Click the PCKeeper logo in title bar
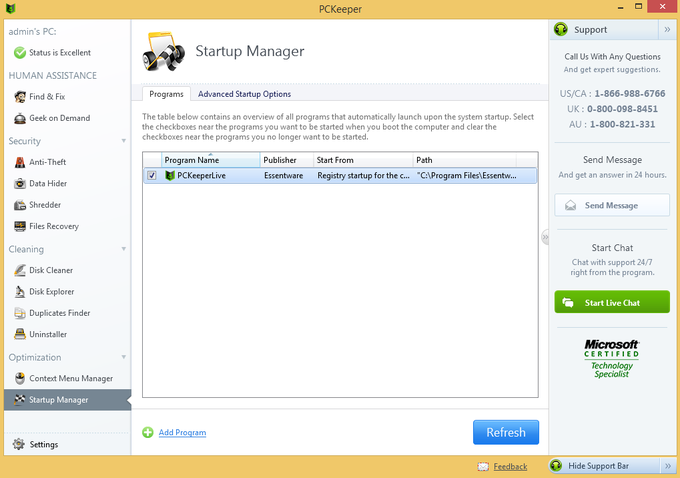This screenshot has height=478, width=680. click(10, 8)
